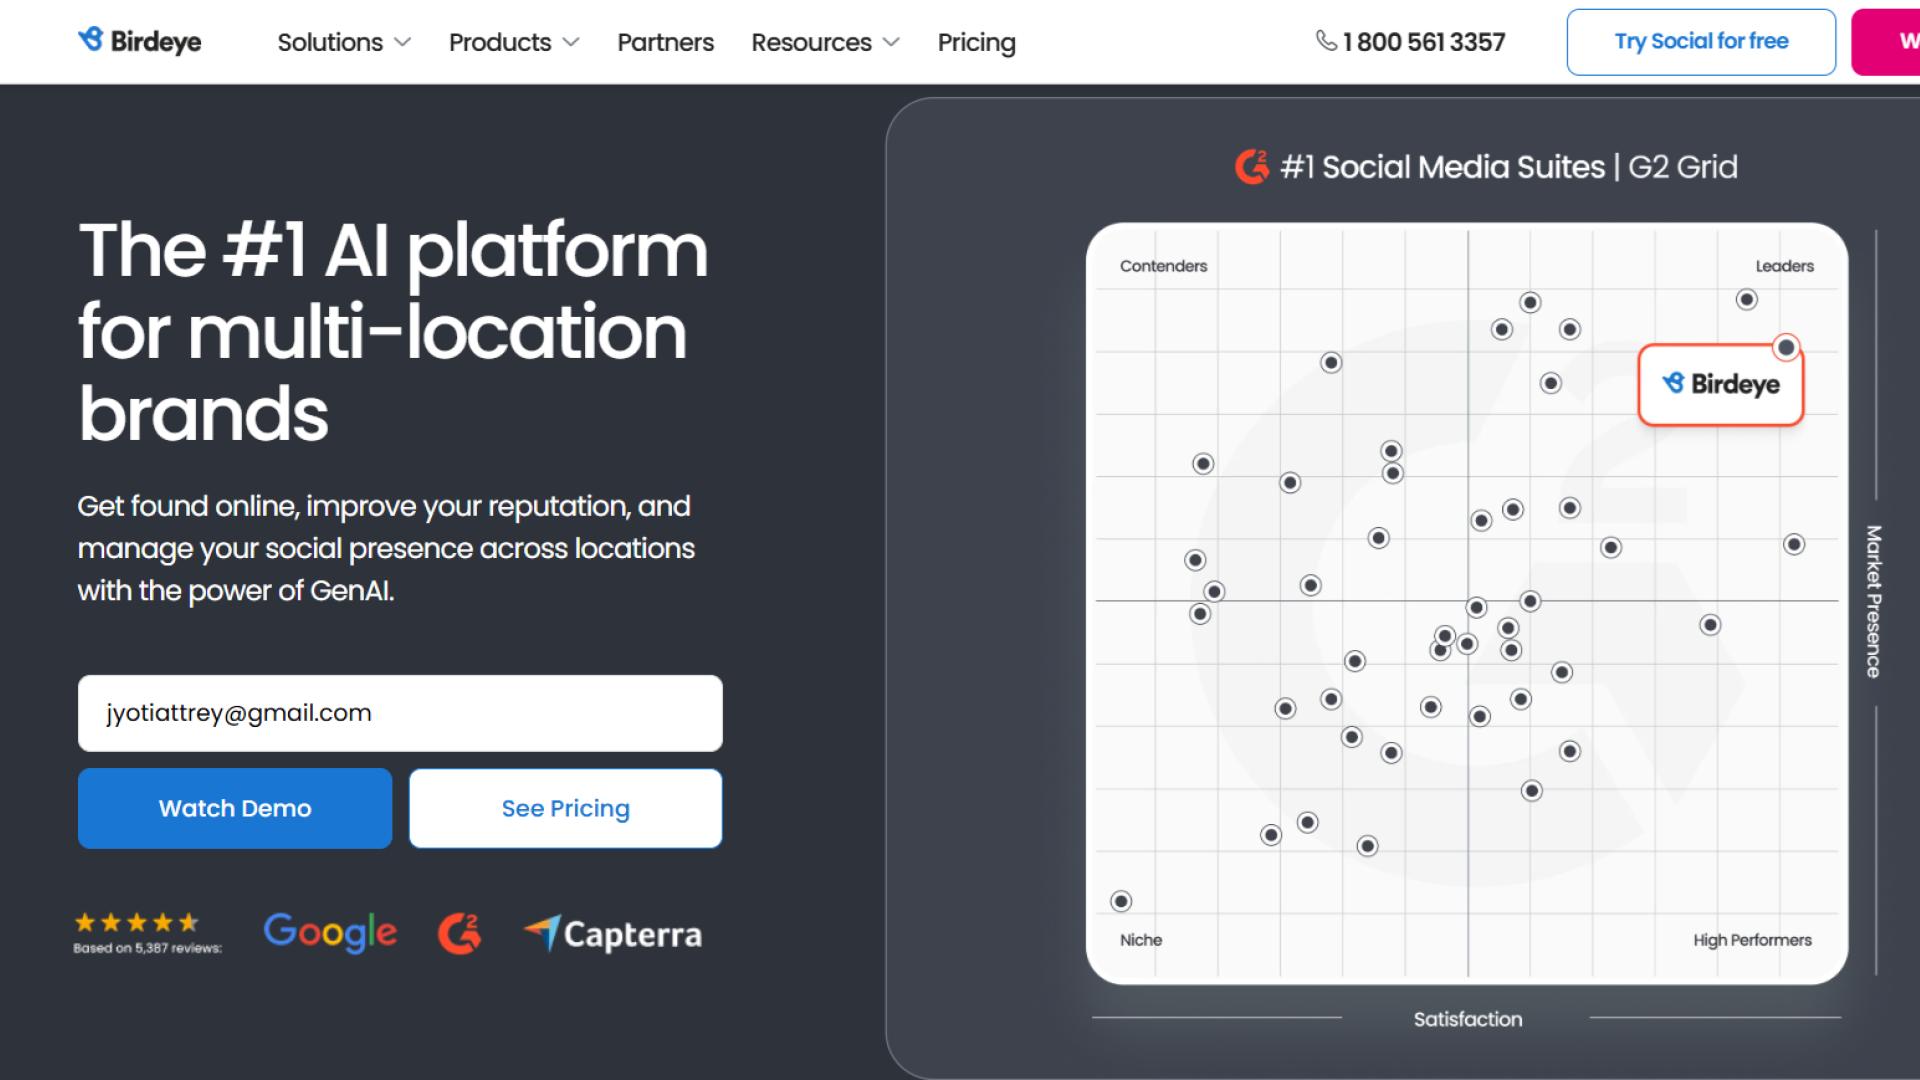Click Try Social for free button
1920x1080 pixels.
(1701, 42)
